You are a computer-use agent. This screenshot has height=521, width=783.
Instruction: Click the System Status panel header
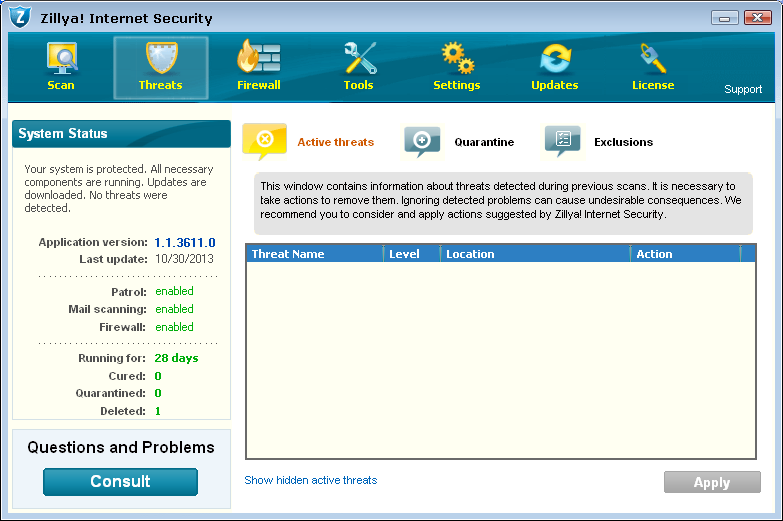(121, 133)
